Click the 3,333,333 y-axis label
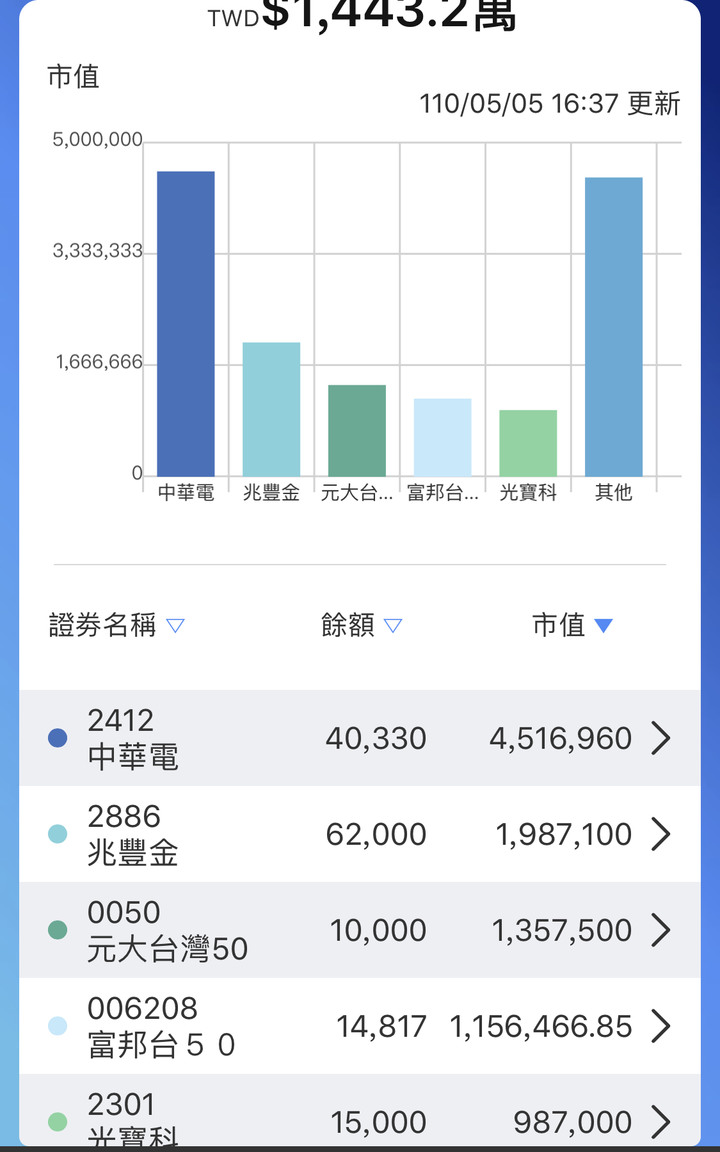 [98, 251]
